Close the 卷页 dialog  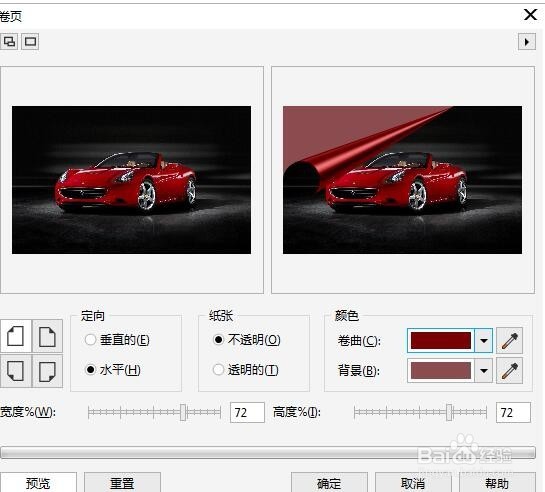(x=530, y=15)
